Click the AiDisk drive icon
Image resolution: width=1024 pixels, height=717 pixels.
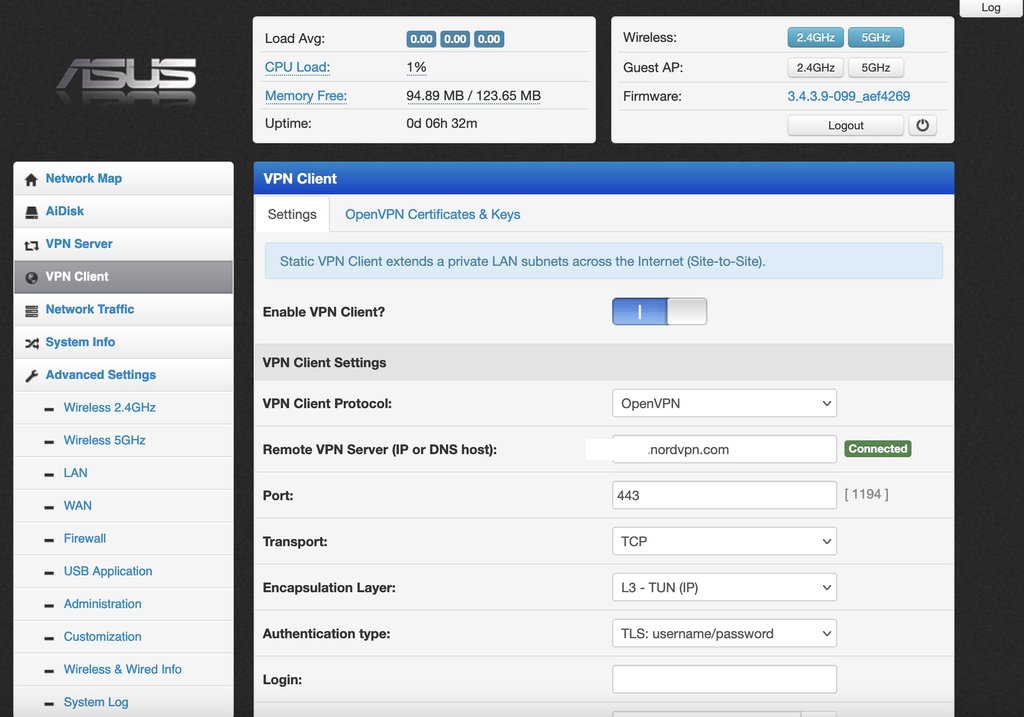click(x=31, y=212)
